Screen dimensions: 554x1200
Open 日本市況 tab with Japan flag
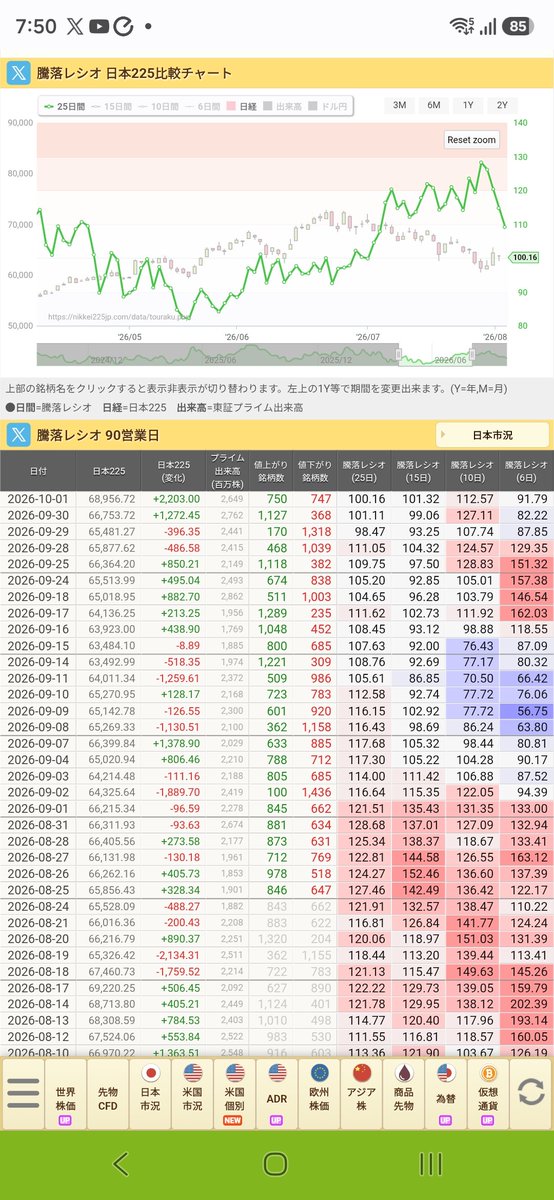(x=150, y=1093)
